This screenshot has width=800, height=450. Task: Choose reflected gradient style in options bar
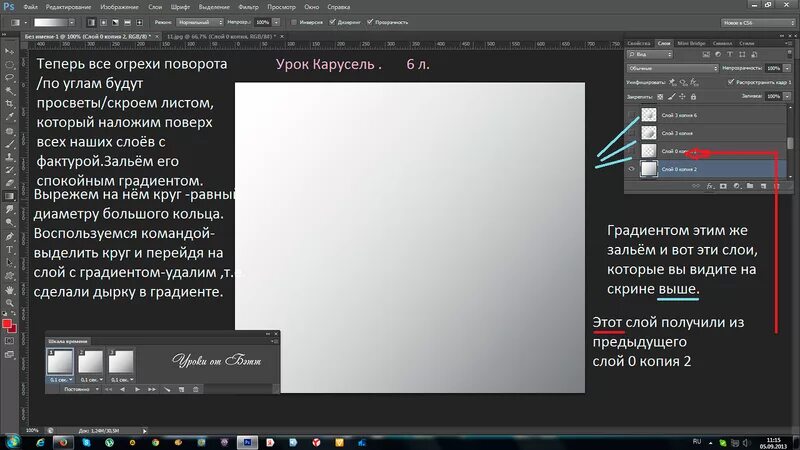[127, 22]
